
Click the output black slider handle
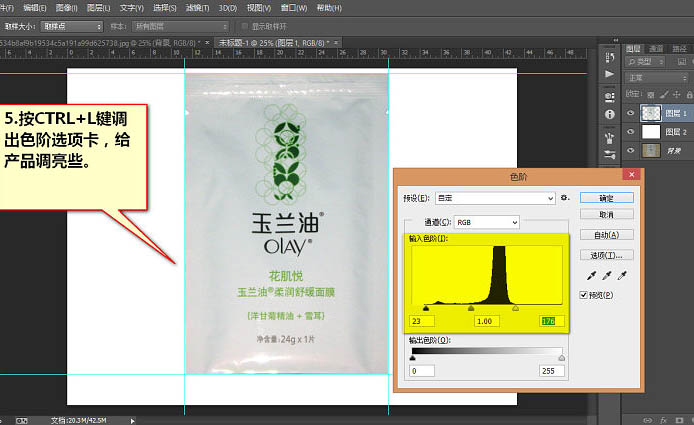413,358
